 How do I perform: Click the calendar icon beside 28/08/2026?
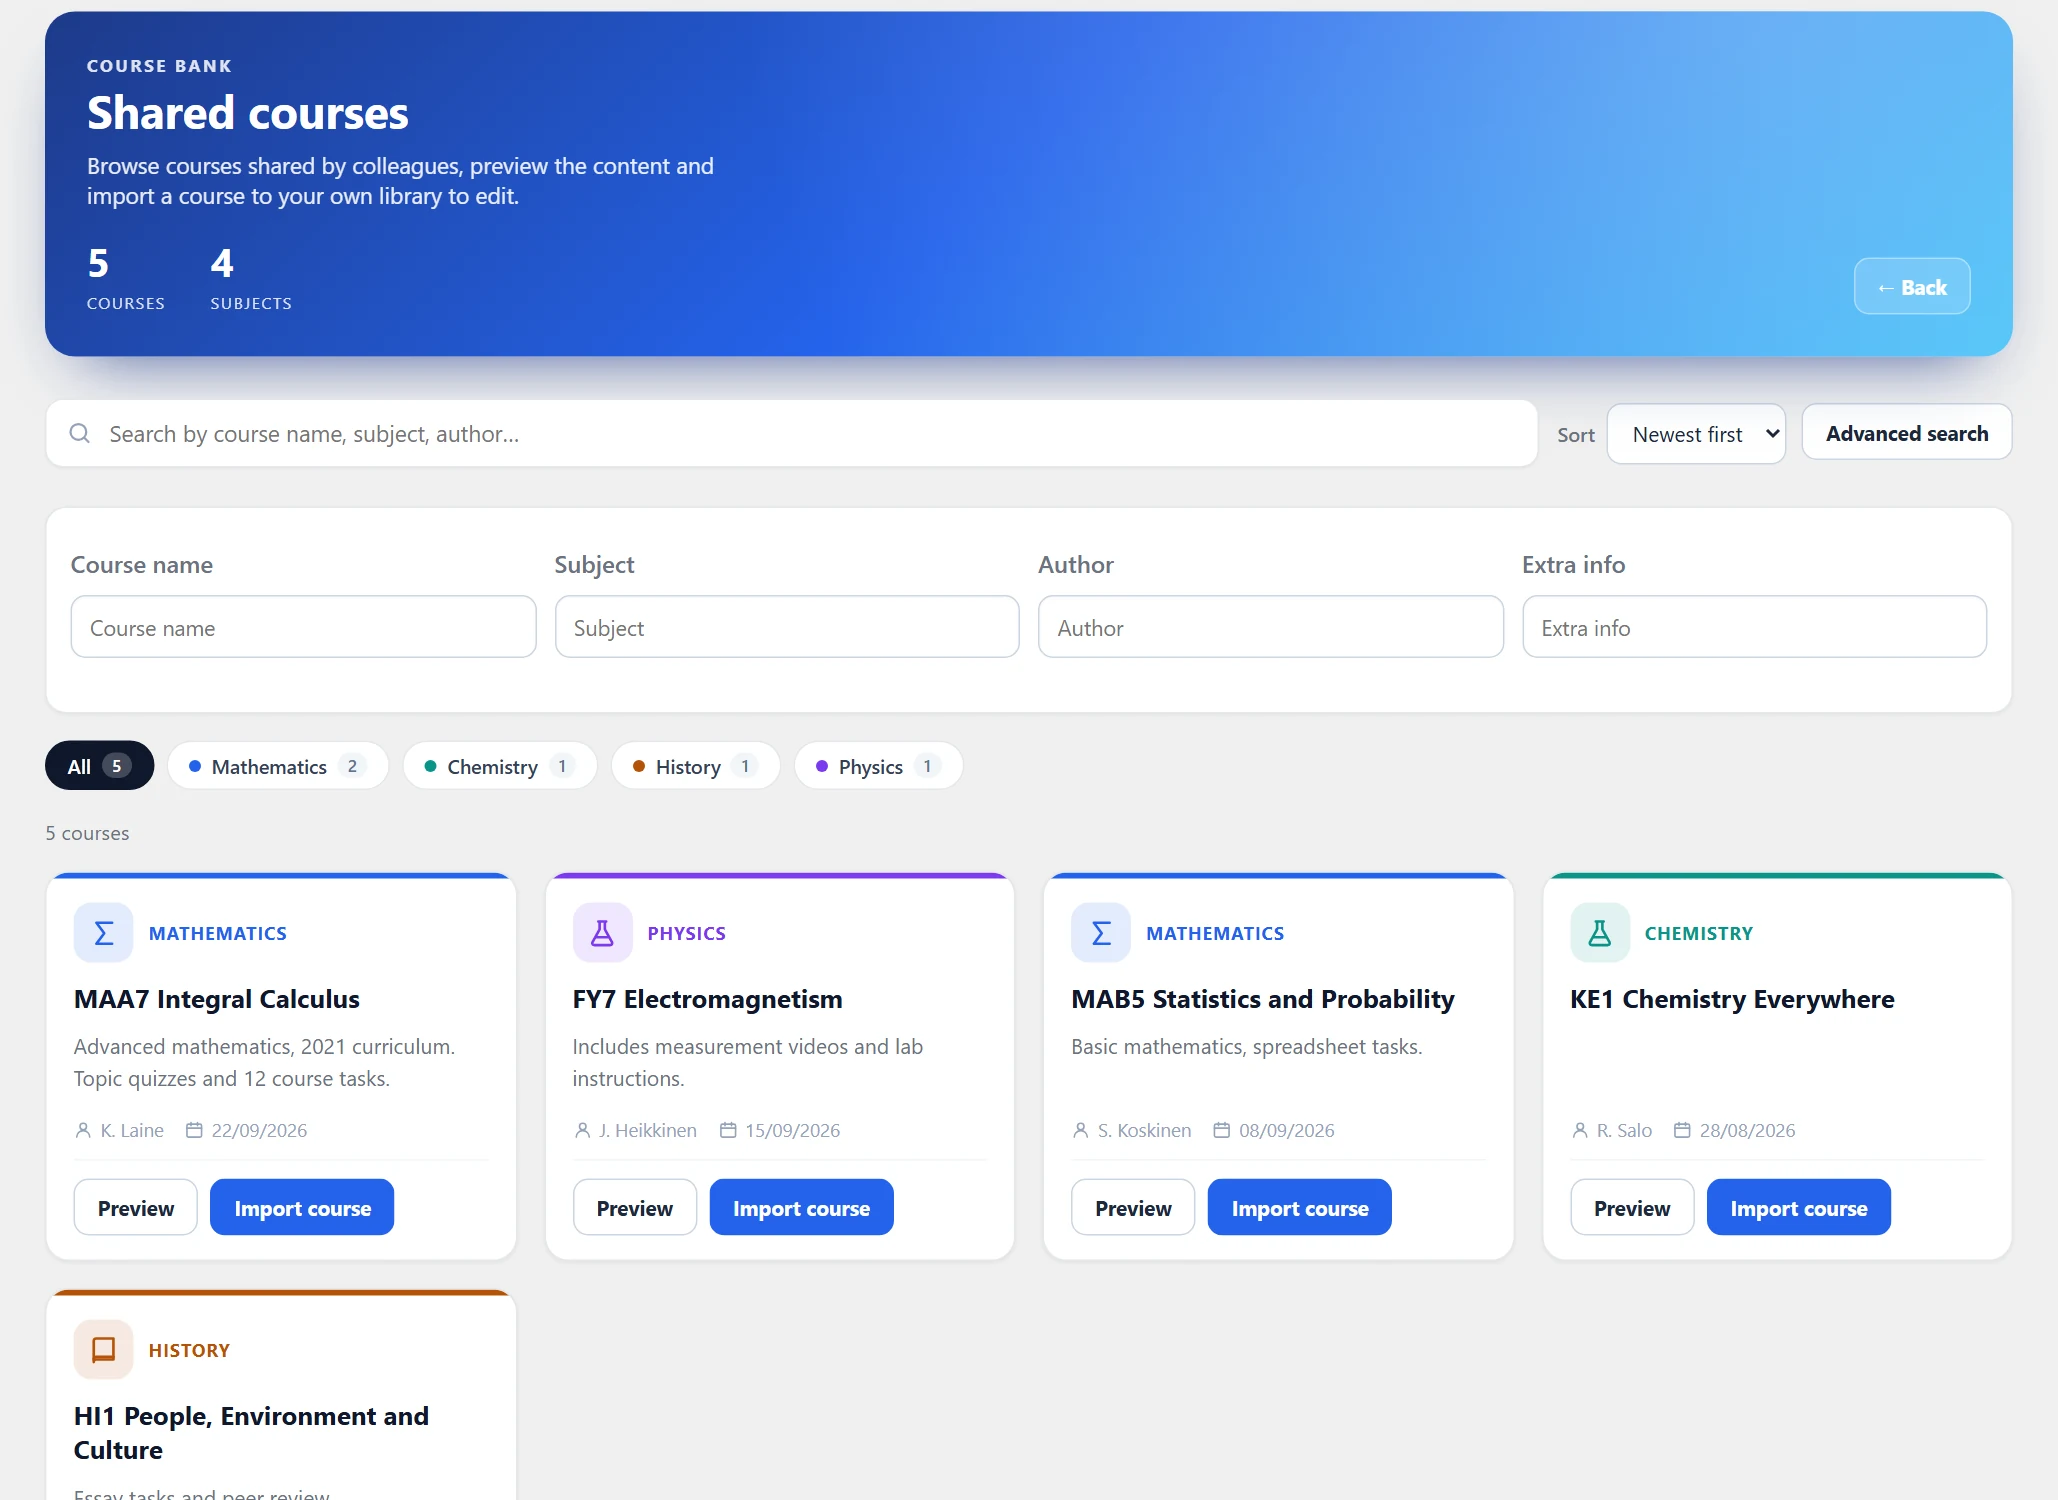click(x=1682, y=1130)
